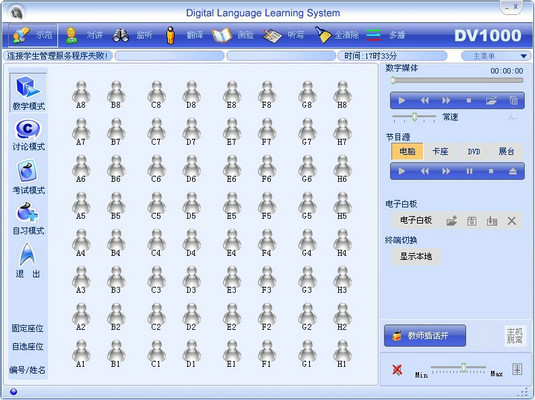Toggle the red X mute icon
Image resolution: width=535 pixels, height=400 pixels.
(397, 370)
